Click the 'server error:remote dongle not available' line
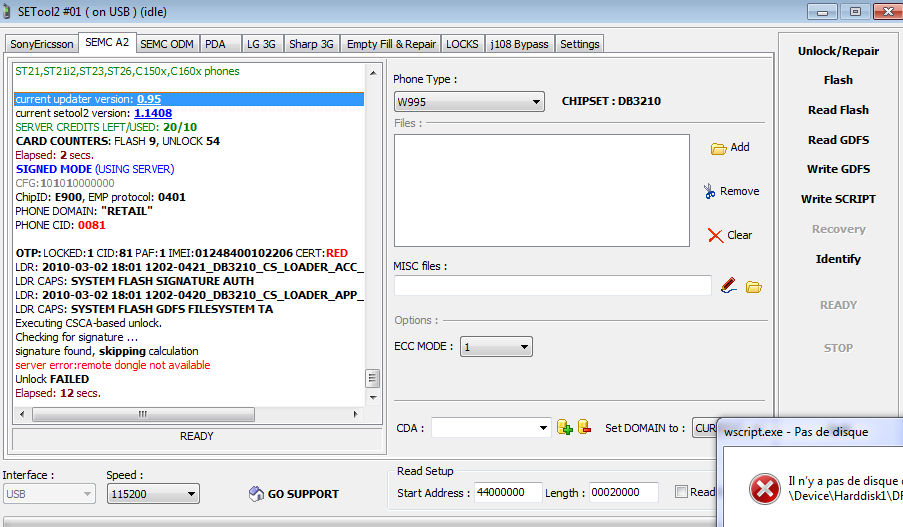The height and width of the screenshot is (527, 903). click(x=113, y=365)
